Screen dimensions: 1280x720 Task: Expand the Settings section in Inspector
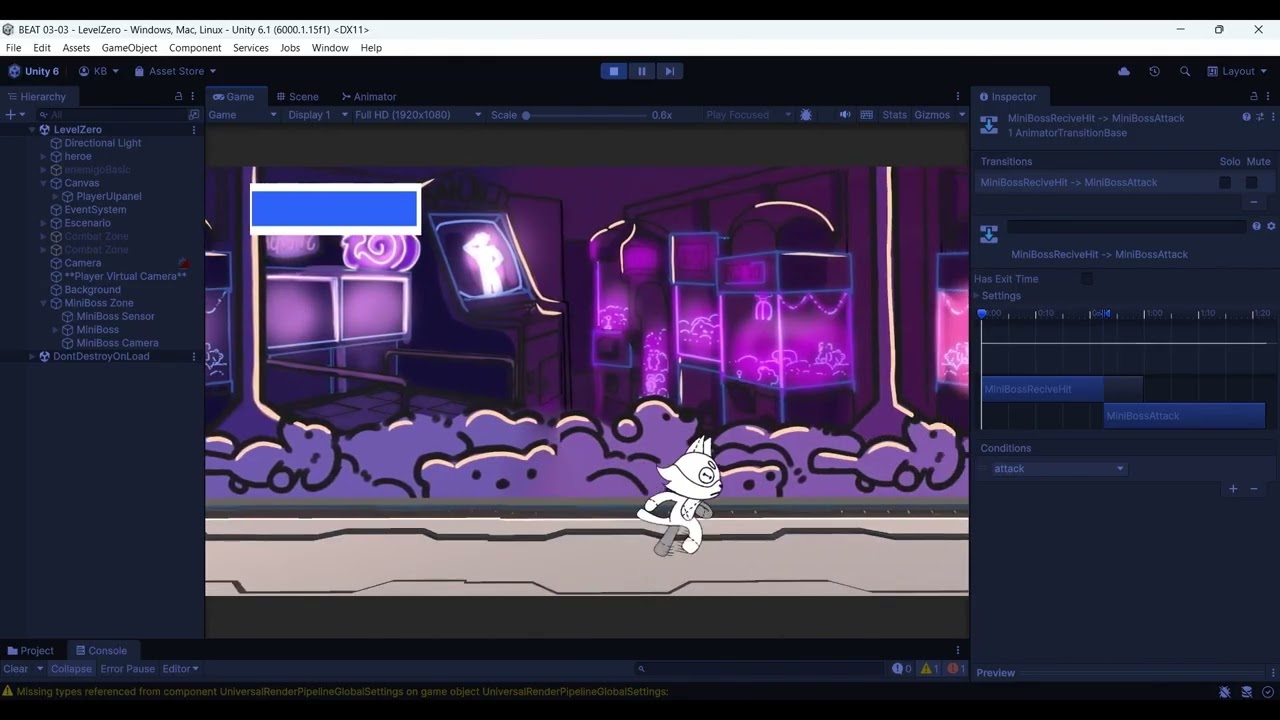tap(977, 296)
